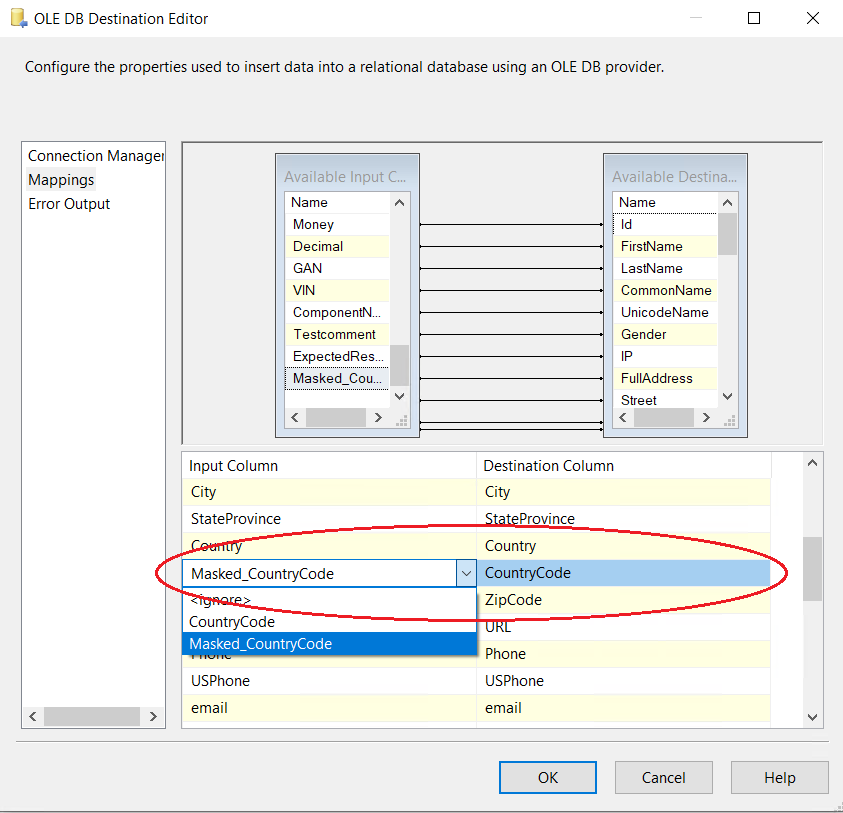This screenshot has width=843, height=813.
Task: Click Cancel to discard changes
Action: coord(663,778)
